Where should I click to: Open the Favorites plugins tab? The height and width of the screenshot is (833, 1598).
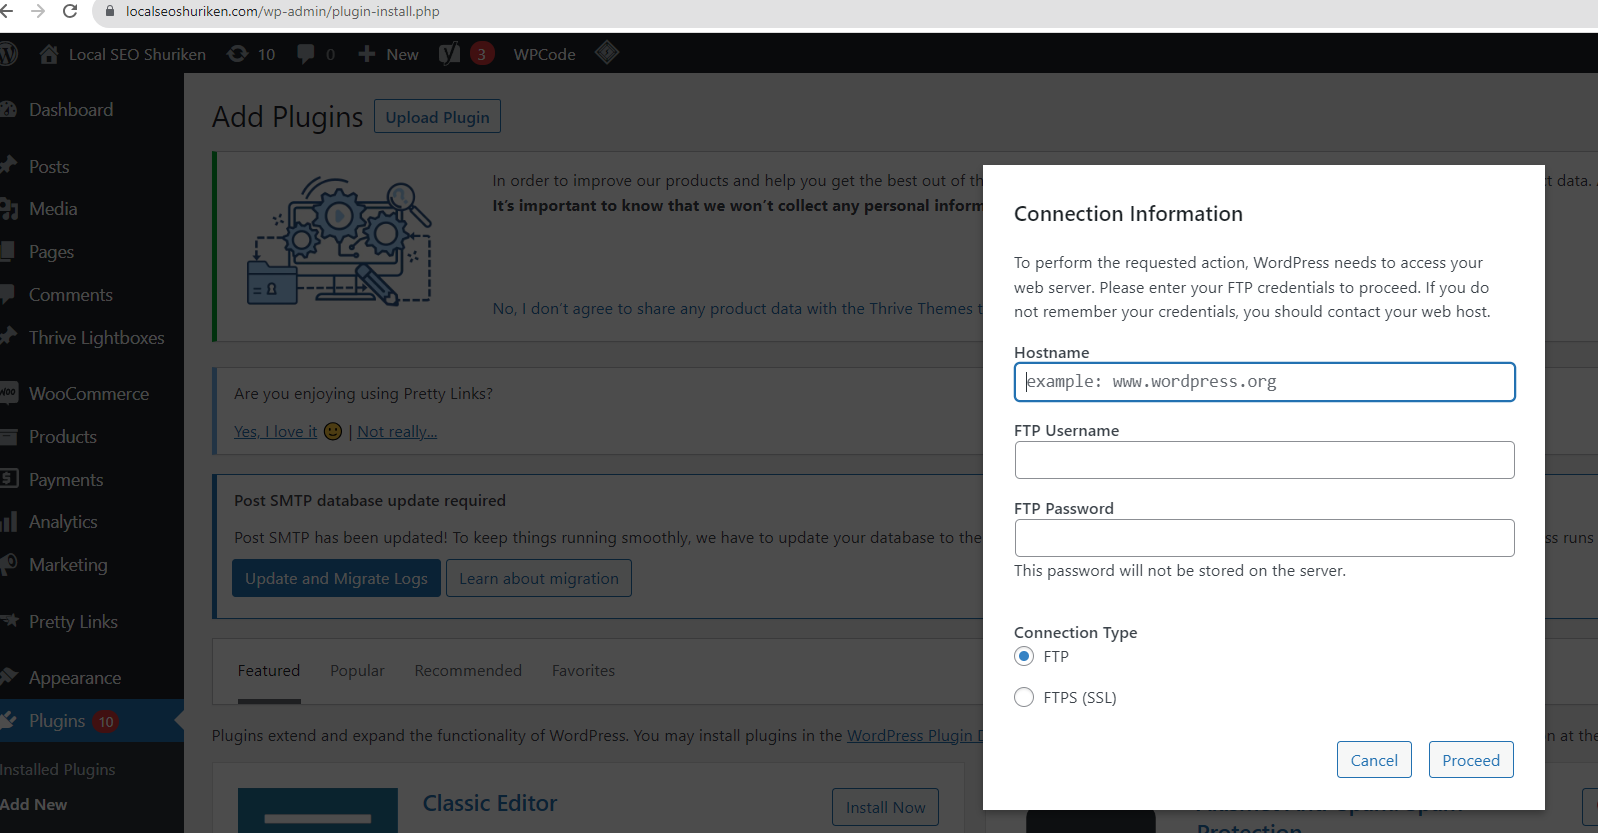(583, 670)
